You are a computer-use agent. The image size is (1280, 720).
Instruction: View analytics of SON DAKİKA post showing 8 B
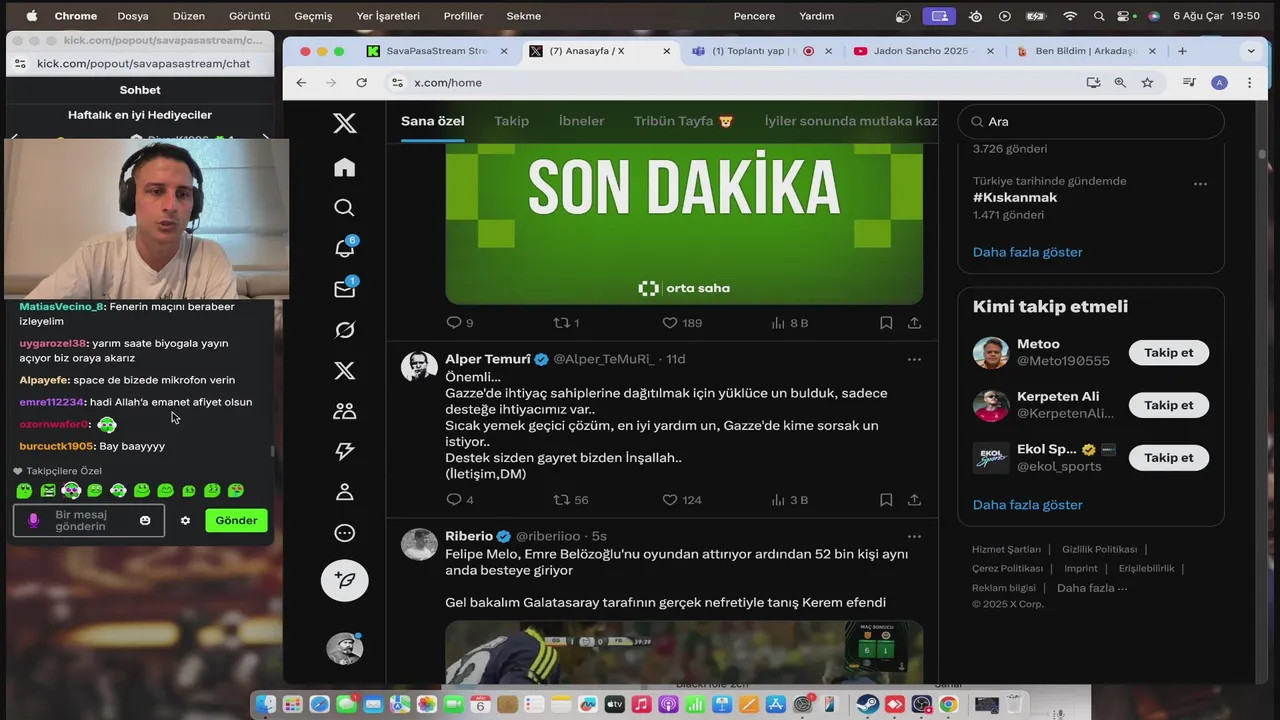[x=789, y=323]
